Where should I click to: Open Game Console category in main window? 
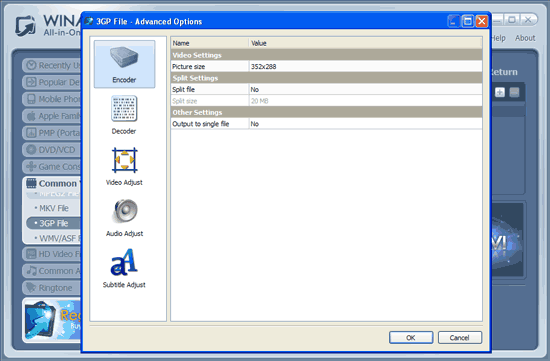click(52, 167)
